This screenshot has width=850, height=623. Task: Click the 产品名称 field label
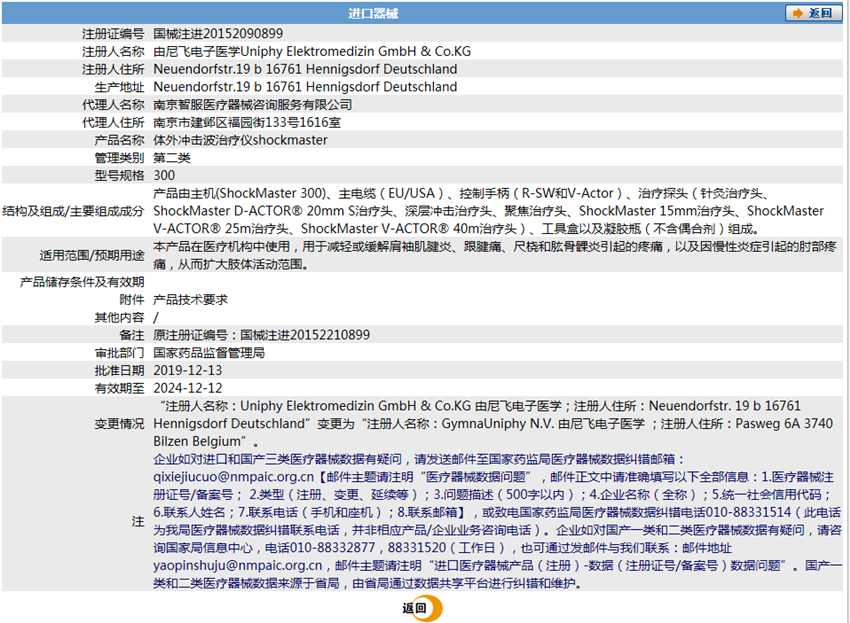coord(119,140)
